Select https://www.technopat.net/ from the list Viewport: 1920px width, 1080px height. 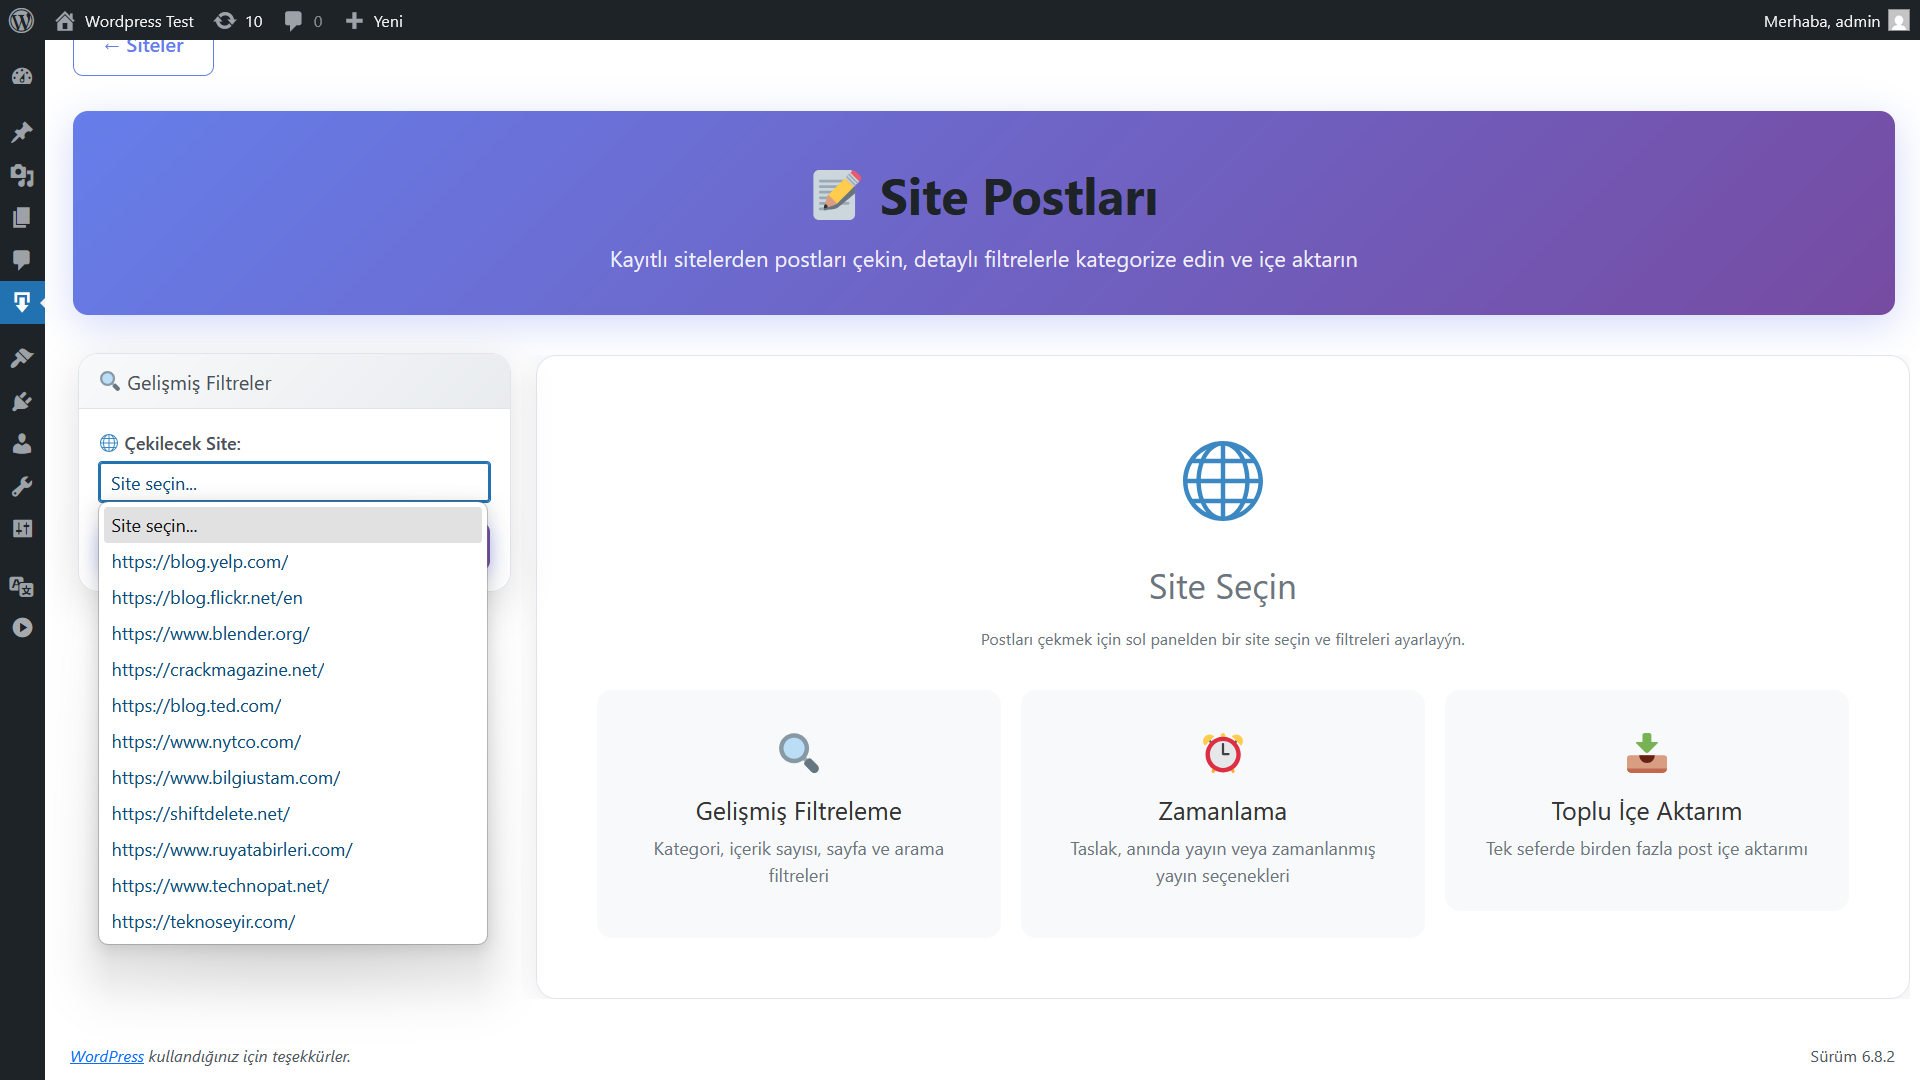[293, 885]
